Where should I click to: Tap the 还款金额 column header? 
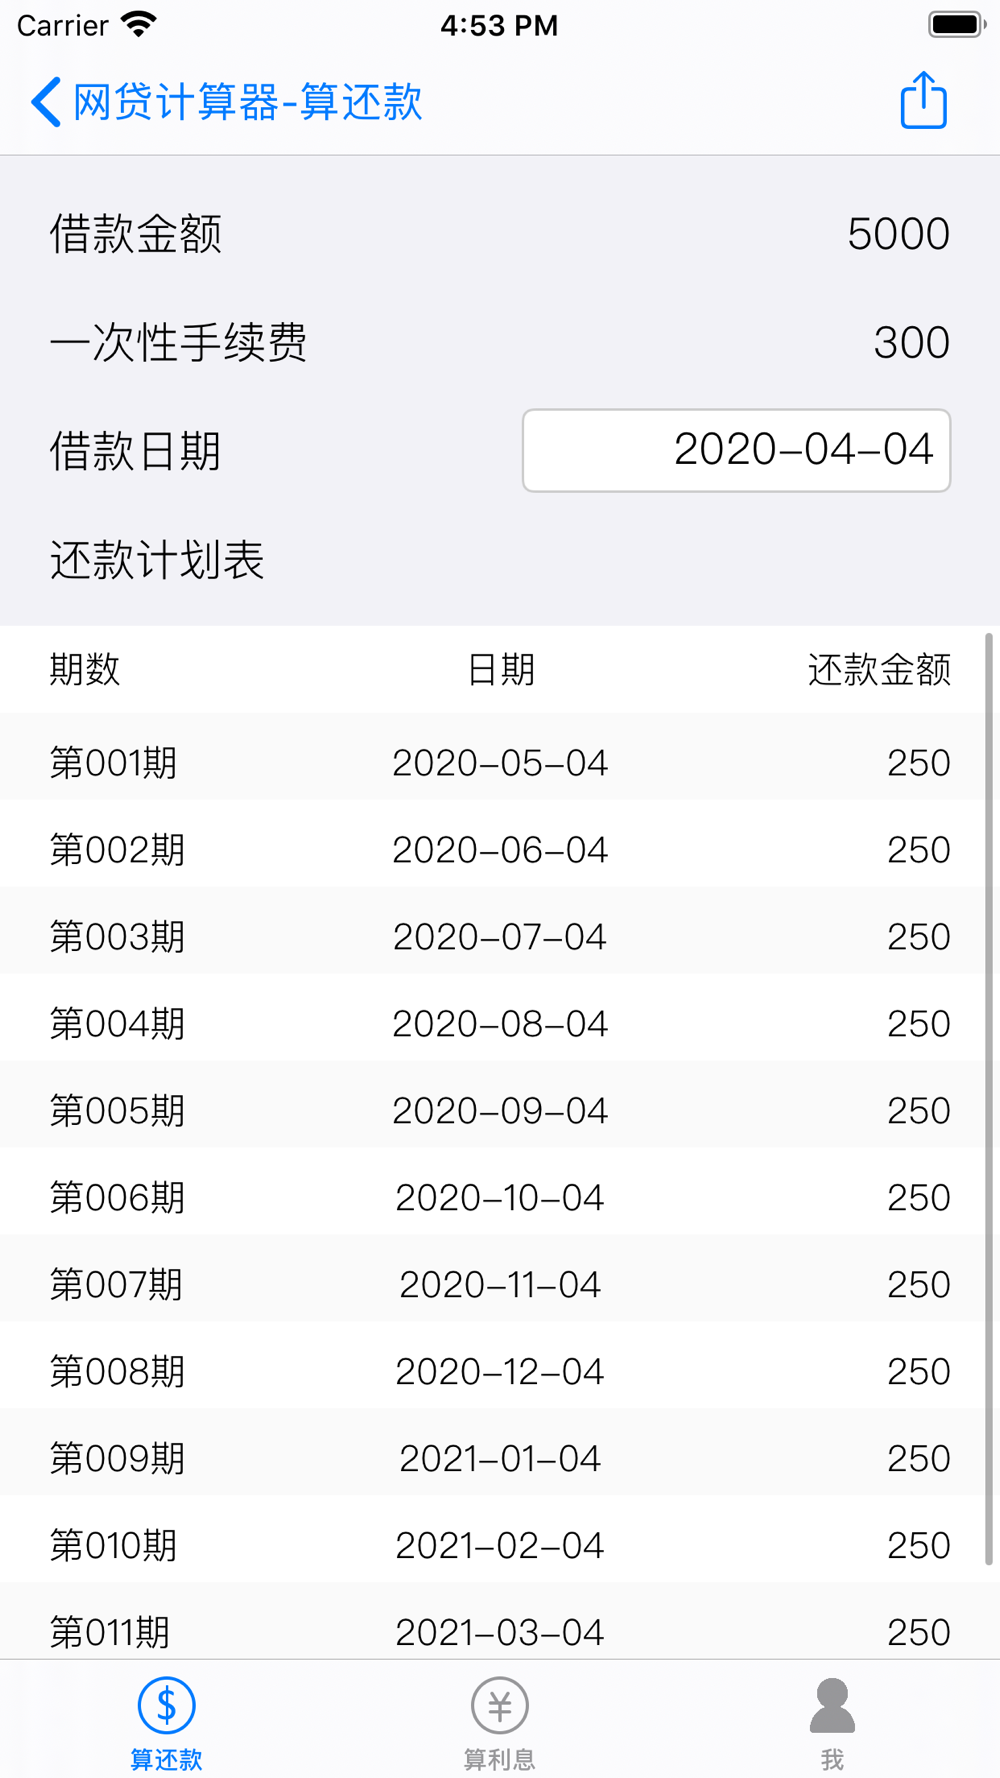[x=879, y=670]
